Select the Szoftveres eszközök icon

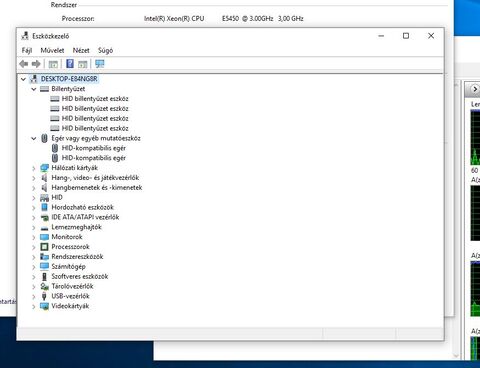44,276
